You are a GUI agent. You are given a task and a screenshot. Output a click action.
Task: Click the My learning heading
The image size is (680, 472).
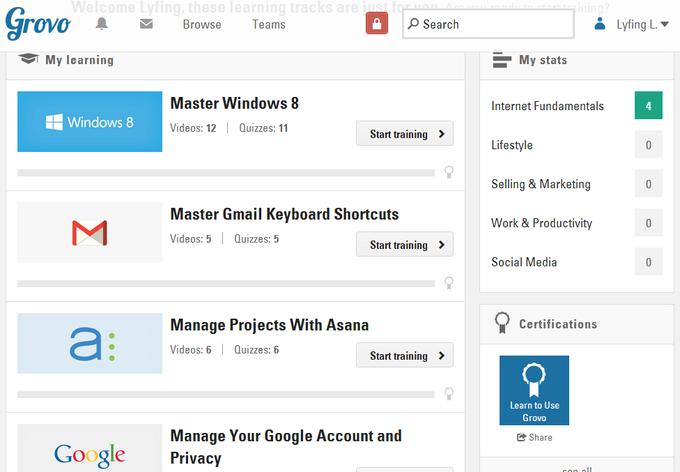pos(79,60)
